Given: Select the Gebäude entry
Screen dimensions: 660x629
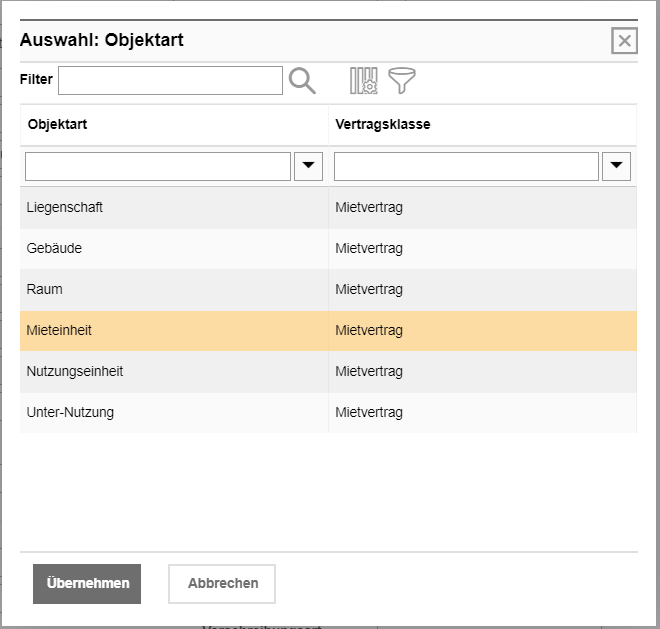Looking at the screenshot, I should click(x=55, y=249).
